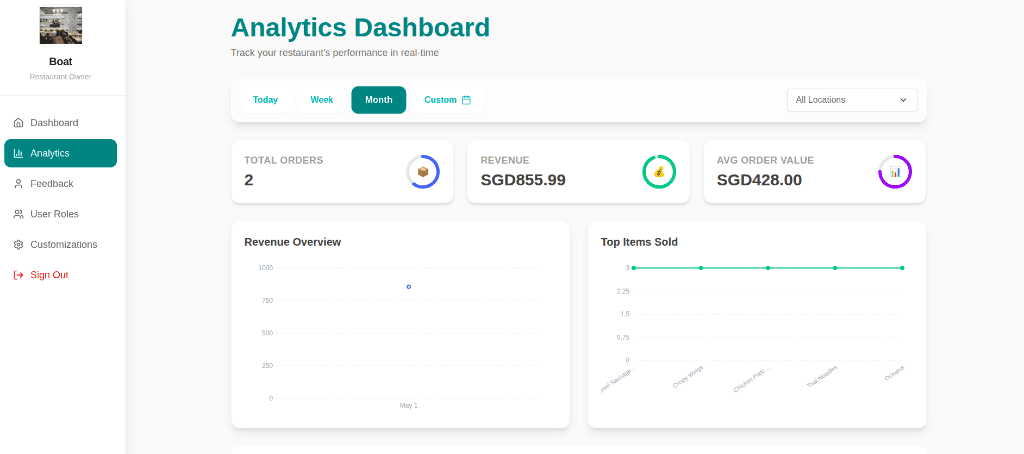Image resolution: width=1024 pixels, height=454 pixels.
Task: Click the 'Crispy Wings' axis label
Action: pyautogui.click(x=688, y=377)
